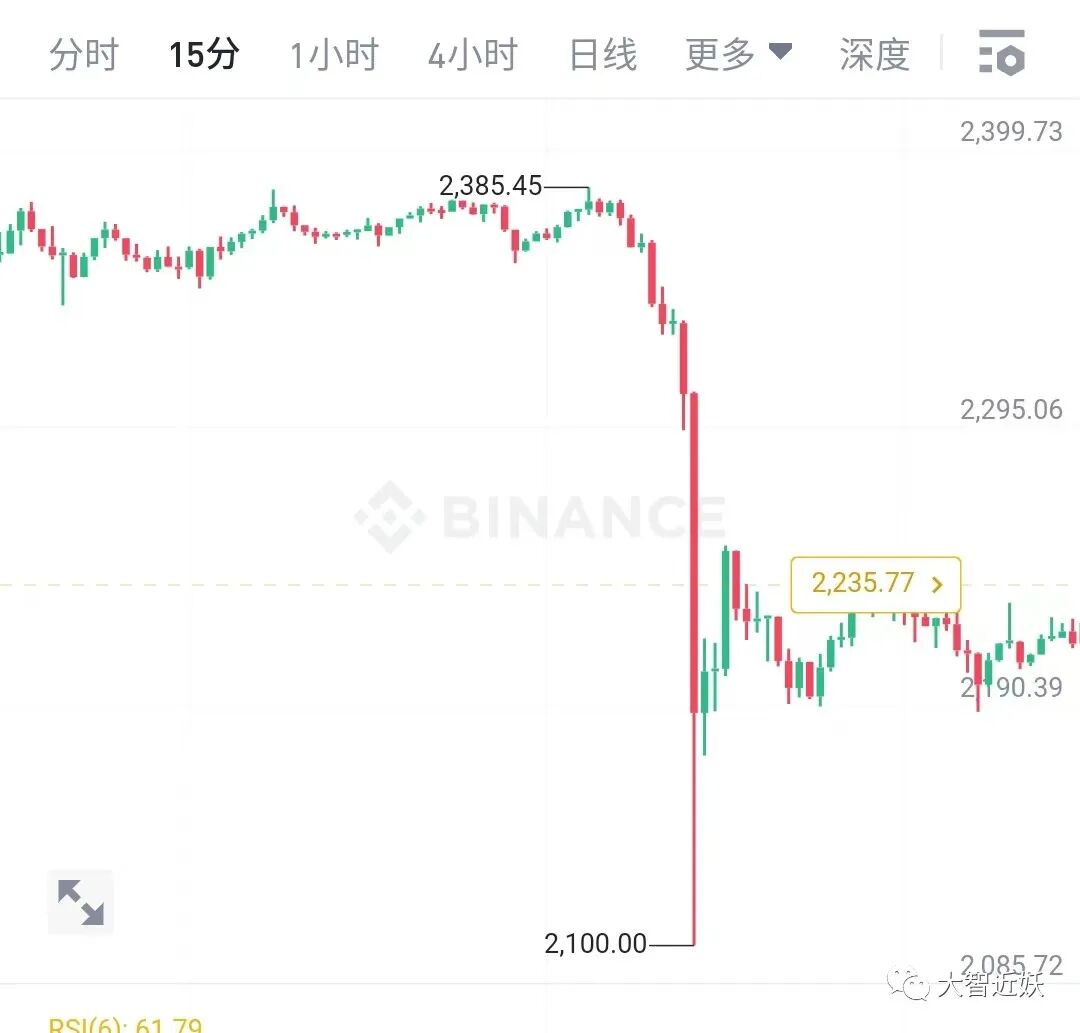Click the 2,399.73 price axis label
This screenshot has height=1033, width=1080.
(x=1011, y=131)
